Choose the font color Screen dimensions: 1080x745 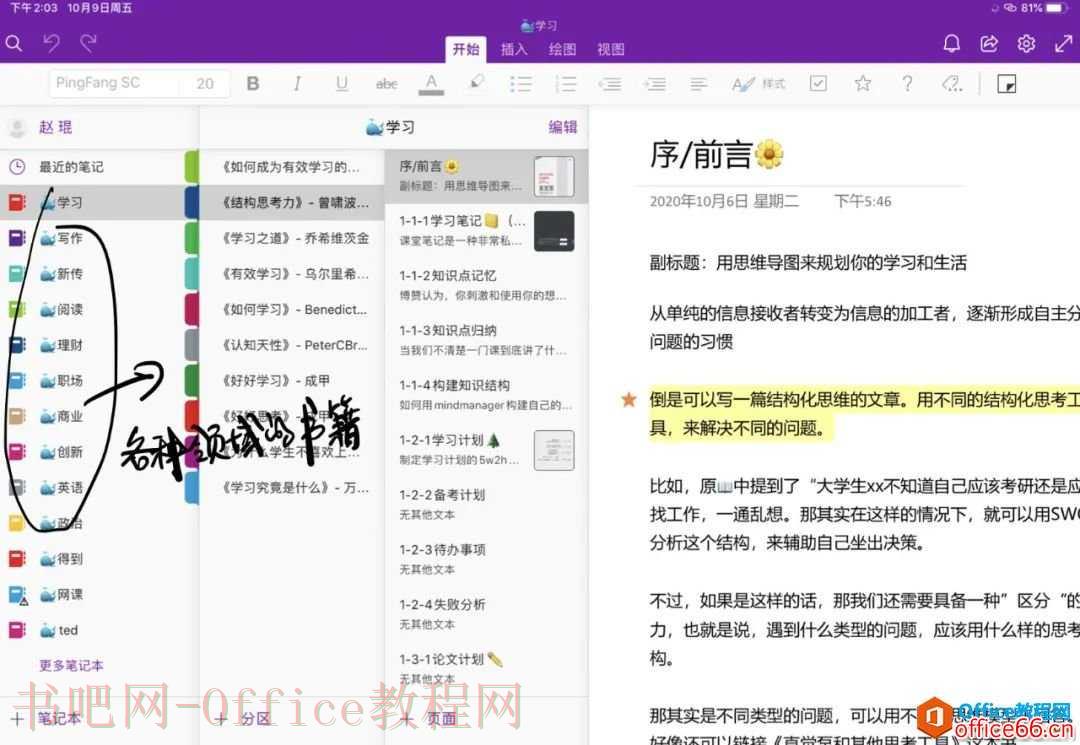coord(431,84)
